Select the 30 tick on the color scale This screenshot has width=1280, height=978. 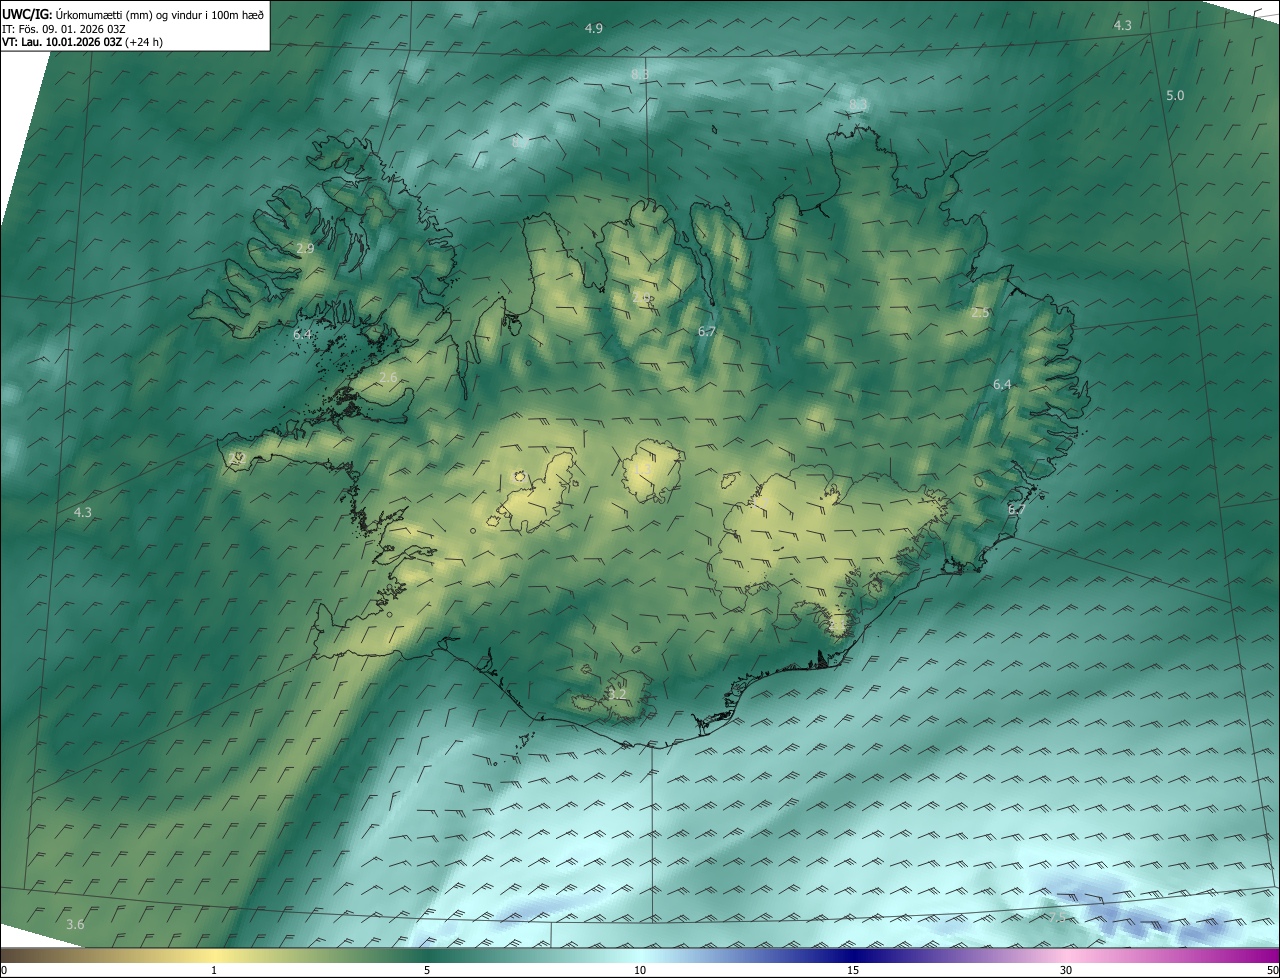coord(1066,970)
